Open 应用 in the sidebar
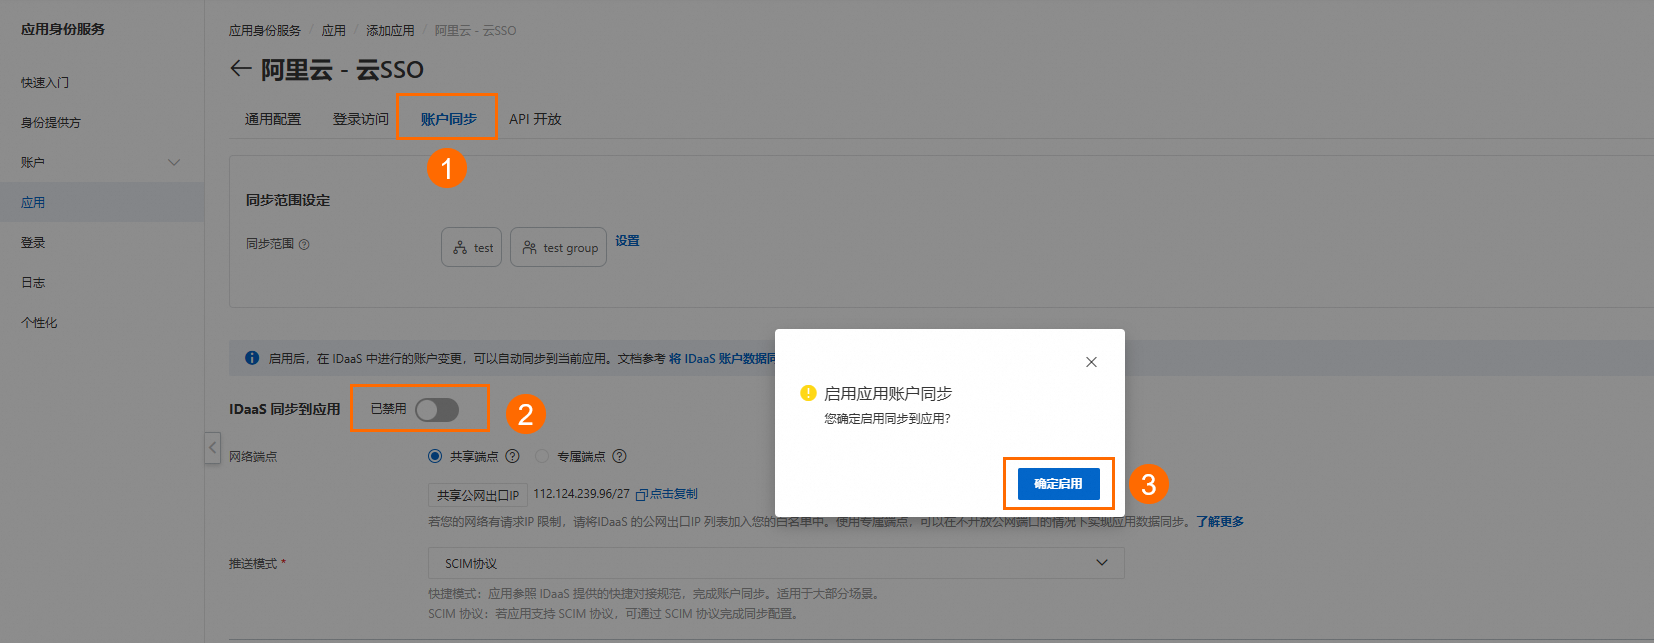This screenshot has height=643, width=1654. pos(102,202)
